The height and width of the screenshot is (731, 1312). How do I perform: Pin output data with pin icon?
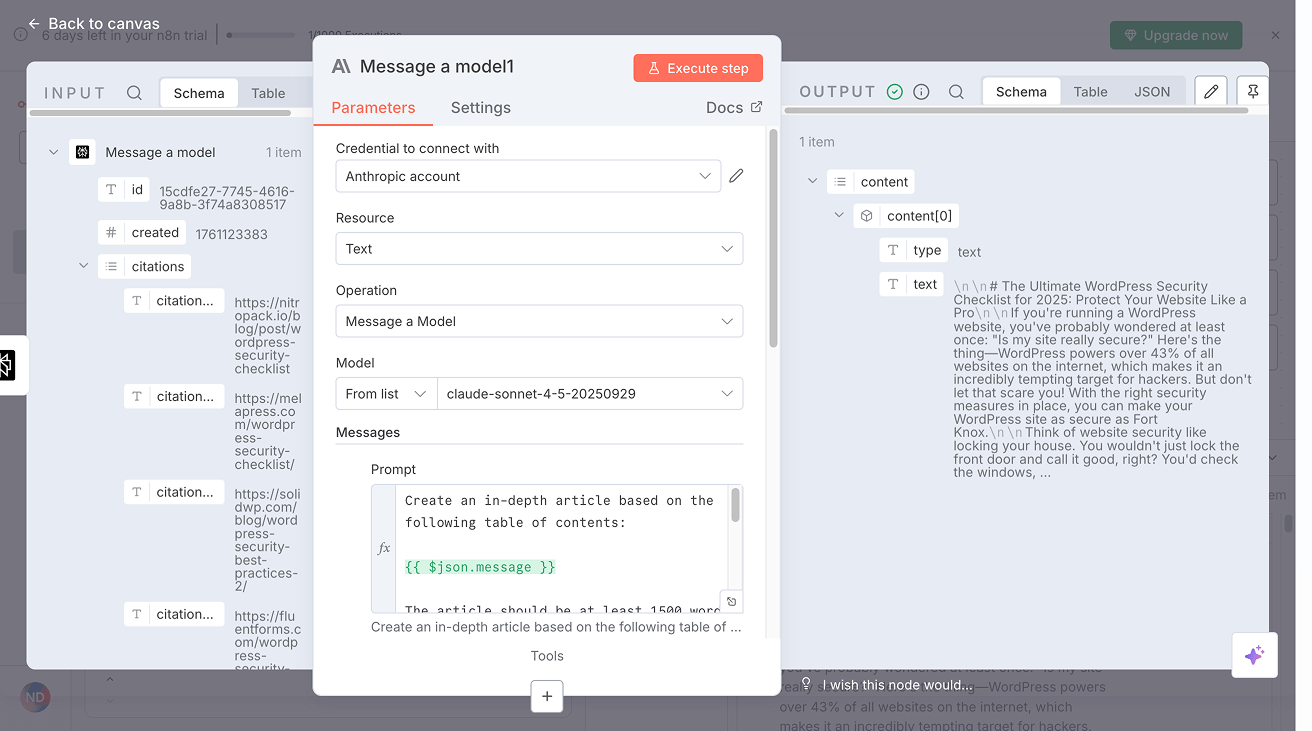tap(1252, 91)
